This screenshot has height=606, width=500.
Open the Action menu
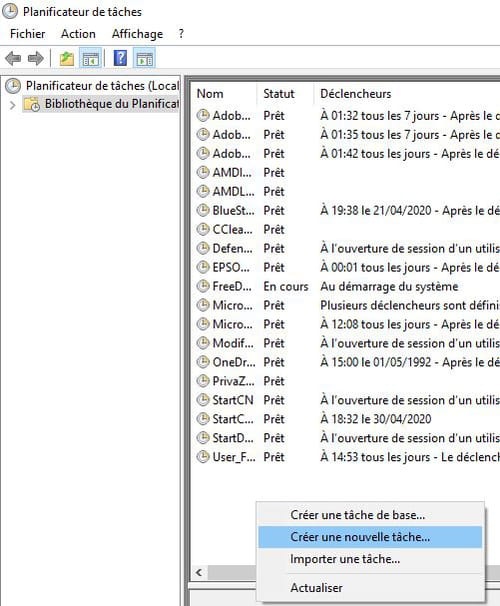[x=78, y=34]
